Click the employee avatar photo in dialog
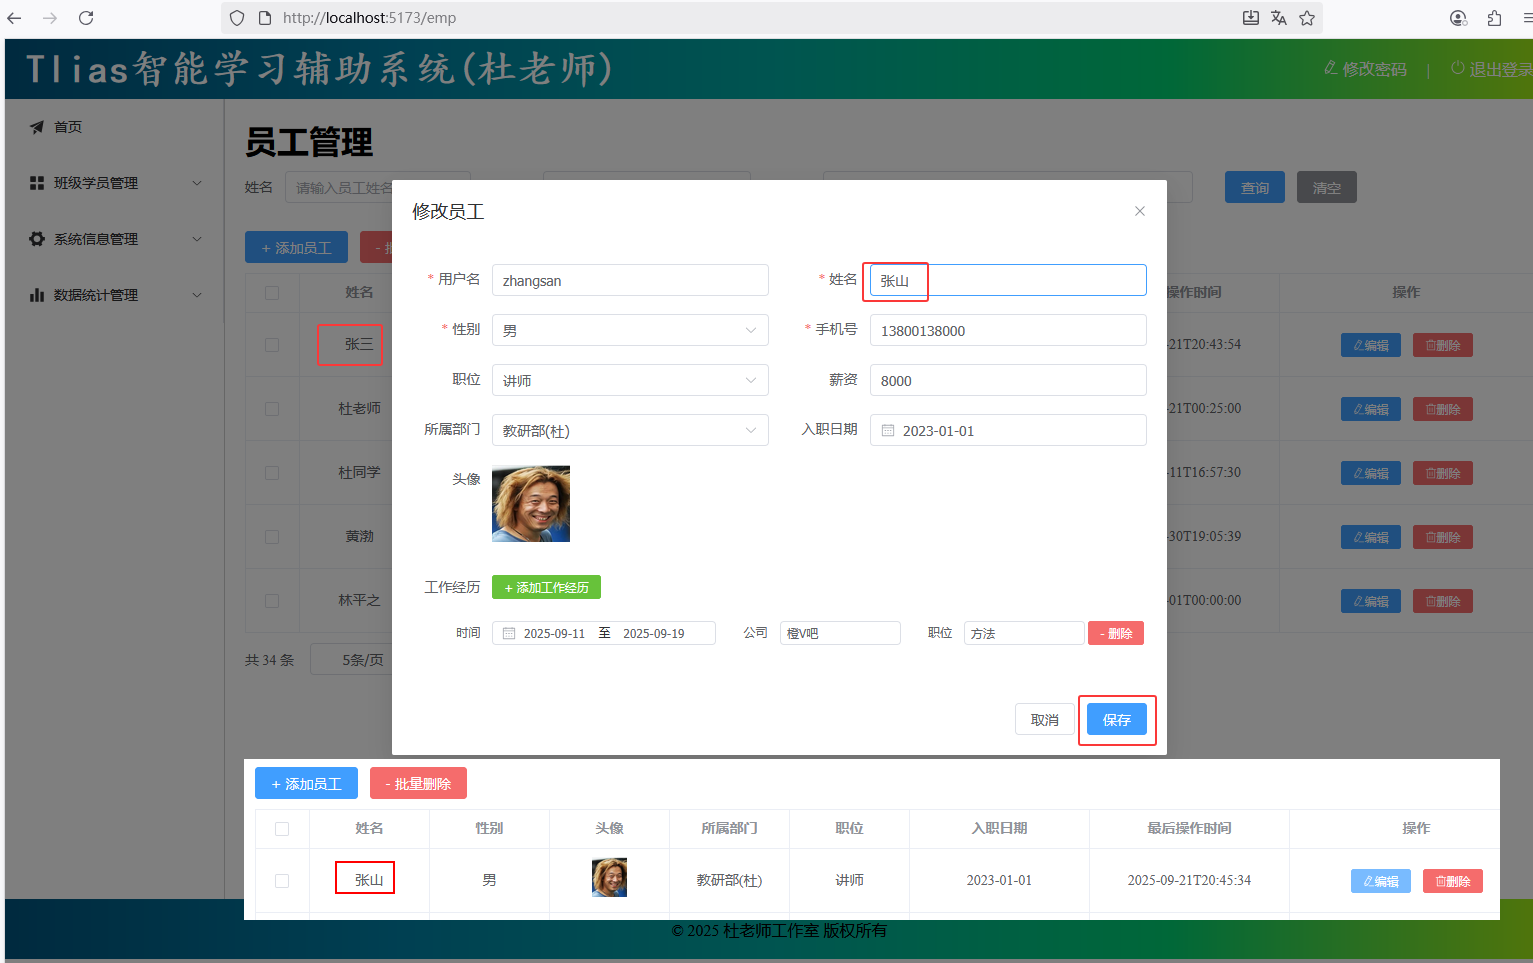This screenshot has width=1533, height=963. (531, 504)
